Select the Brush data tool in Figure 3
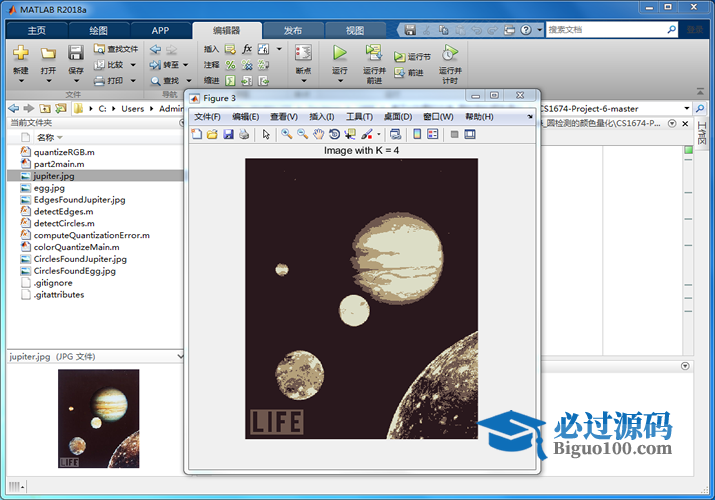The height and width of the screenshot is (500, 715). tap(367, 134)
